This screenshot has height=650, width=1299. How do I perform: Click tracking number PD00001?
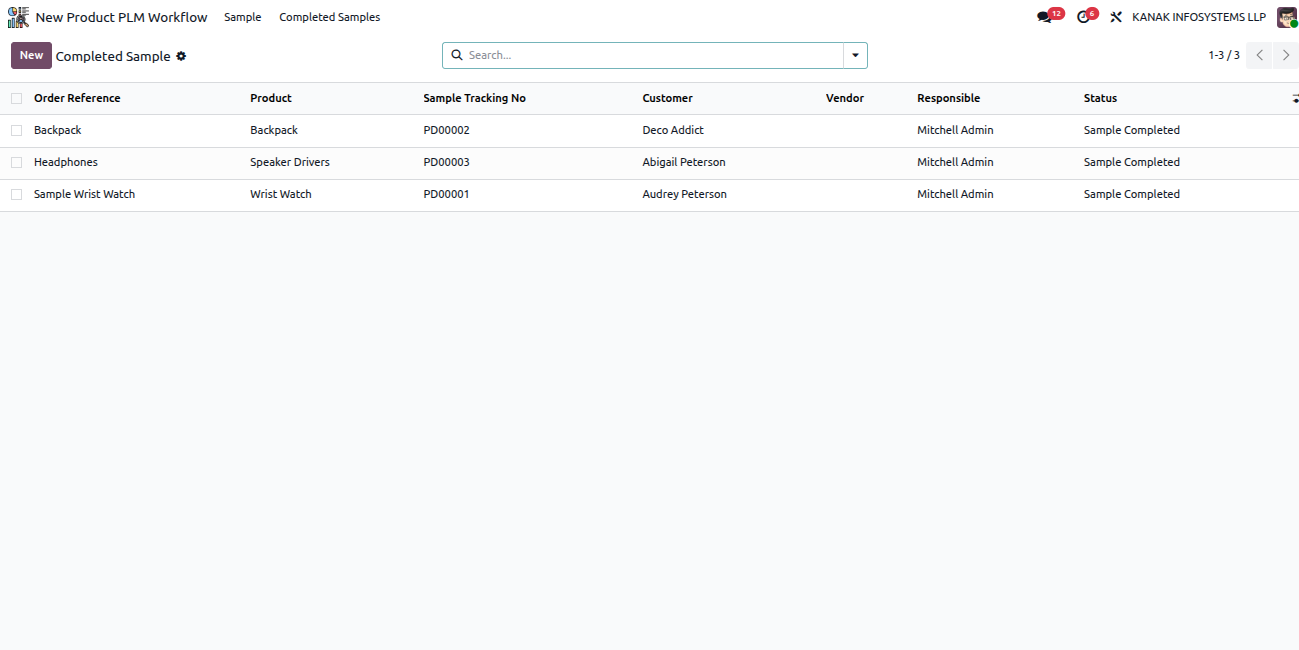(x=447, y=194)
